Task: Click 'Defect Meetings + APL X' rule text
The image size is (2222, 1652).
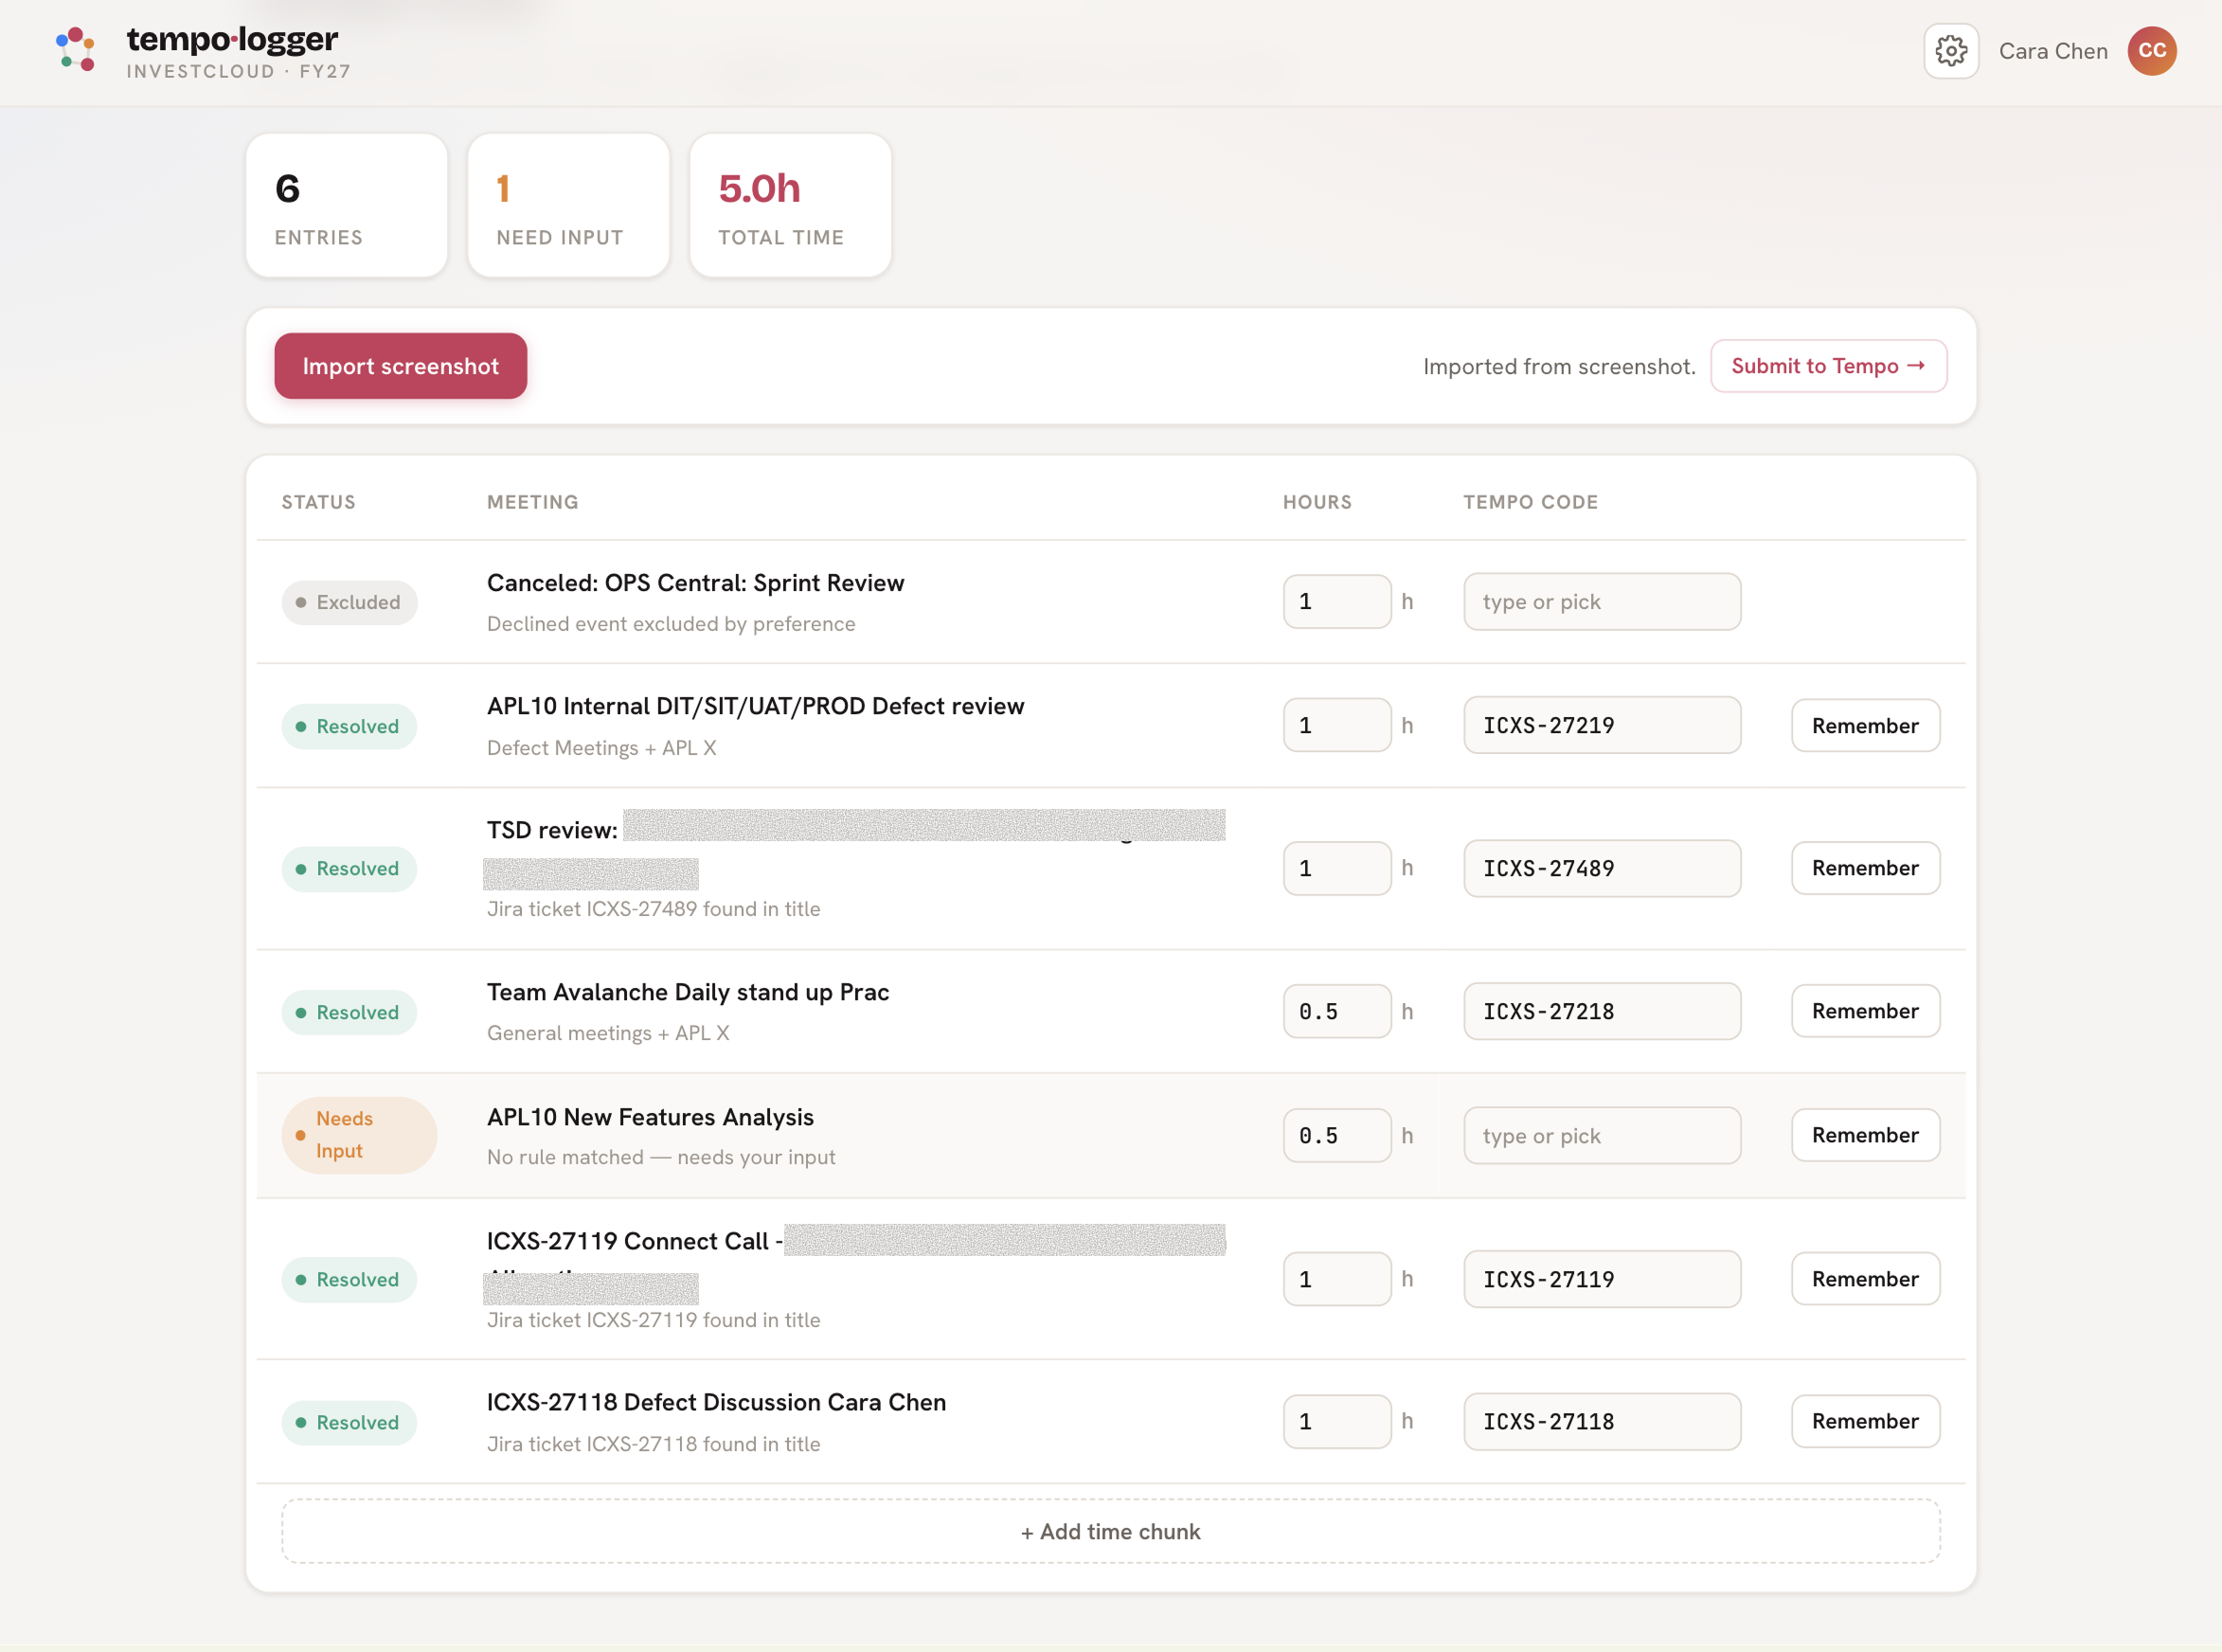Action: [601, 748]
